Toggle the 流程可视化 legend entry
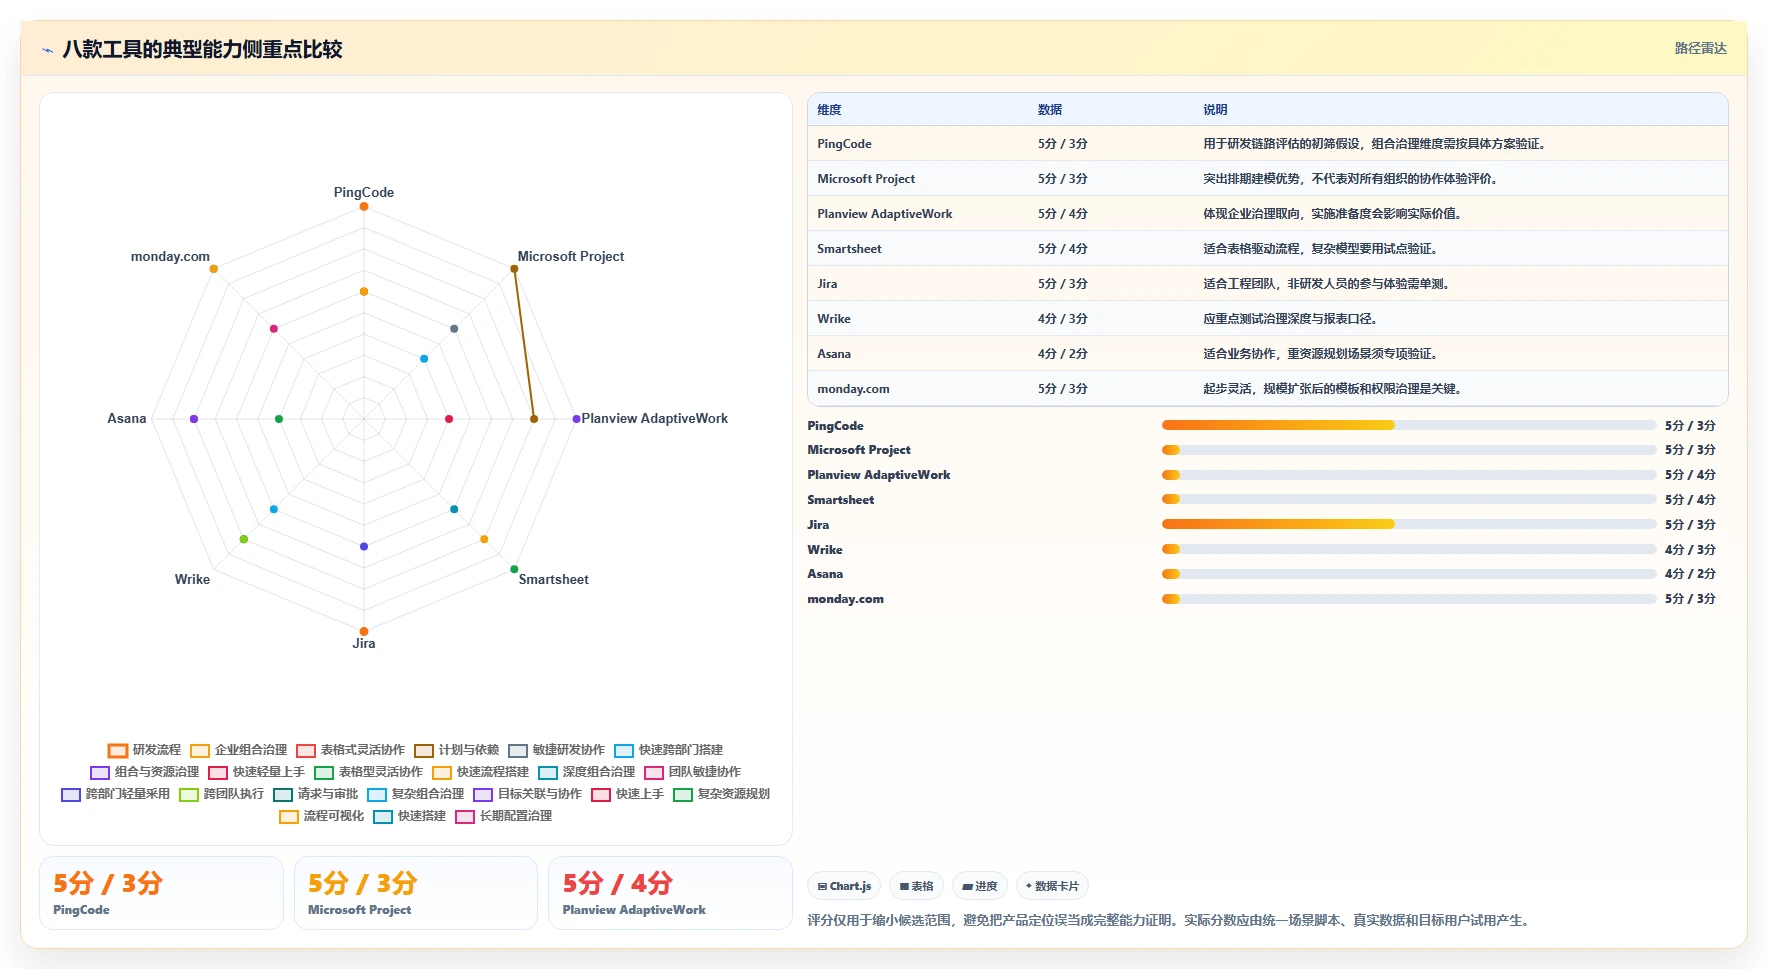The width and height of the screenshot is (1768, 969). (321, 816)
